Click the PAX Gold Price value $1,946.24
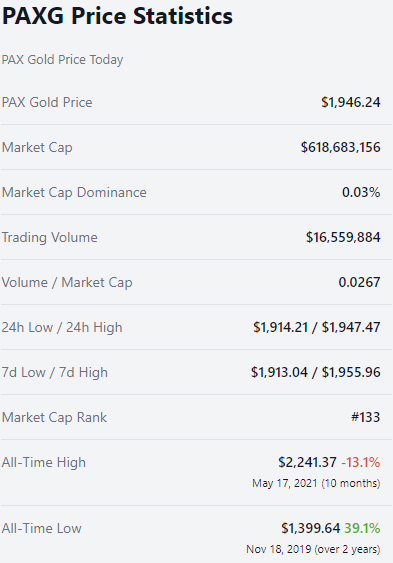The height and width of the screenshot is (563, 393). coord(351,102)
